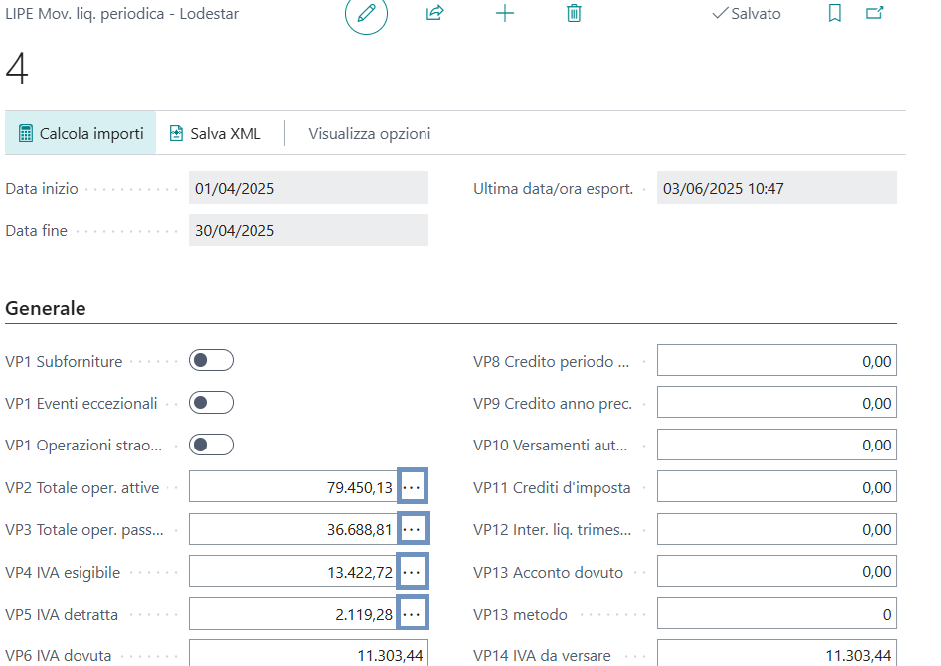Click the pencil edit icon
941x666 pixels.
tap(366, 14)
